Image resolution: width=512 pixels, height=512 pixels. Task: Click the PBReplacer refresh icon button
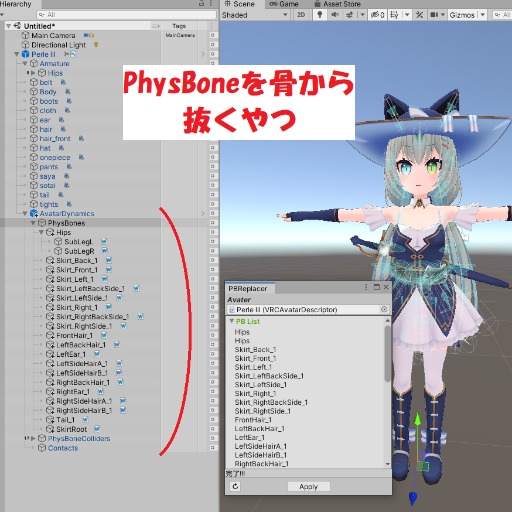click(x=235, y=486)
